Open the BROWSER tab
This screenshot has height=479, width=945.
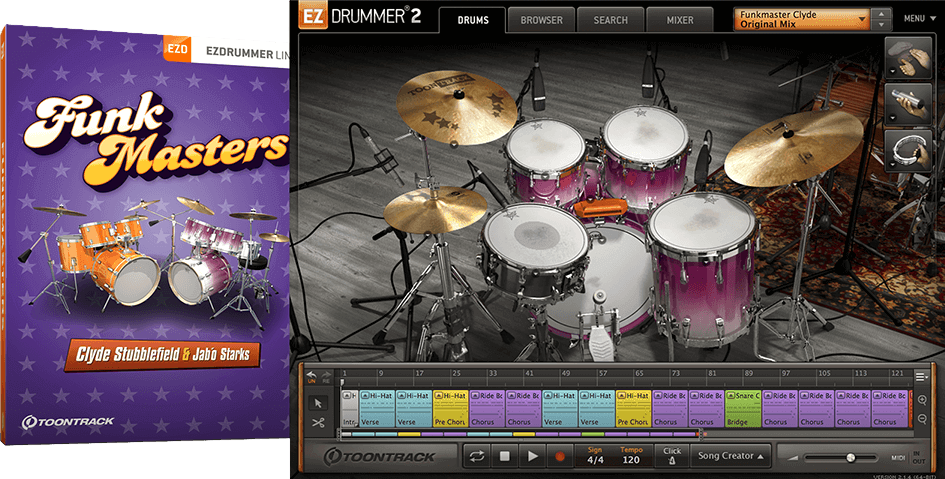click(x=541, y=20)
